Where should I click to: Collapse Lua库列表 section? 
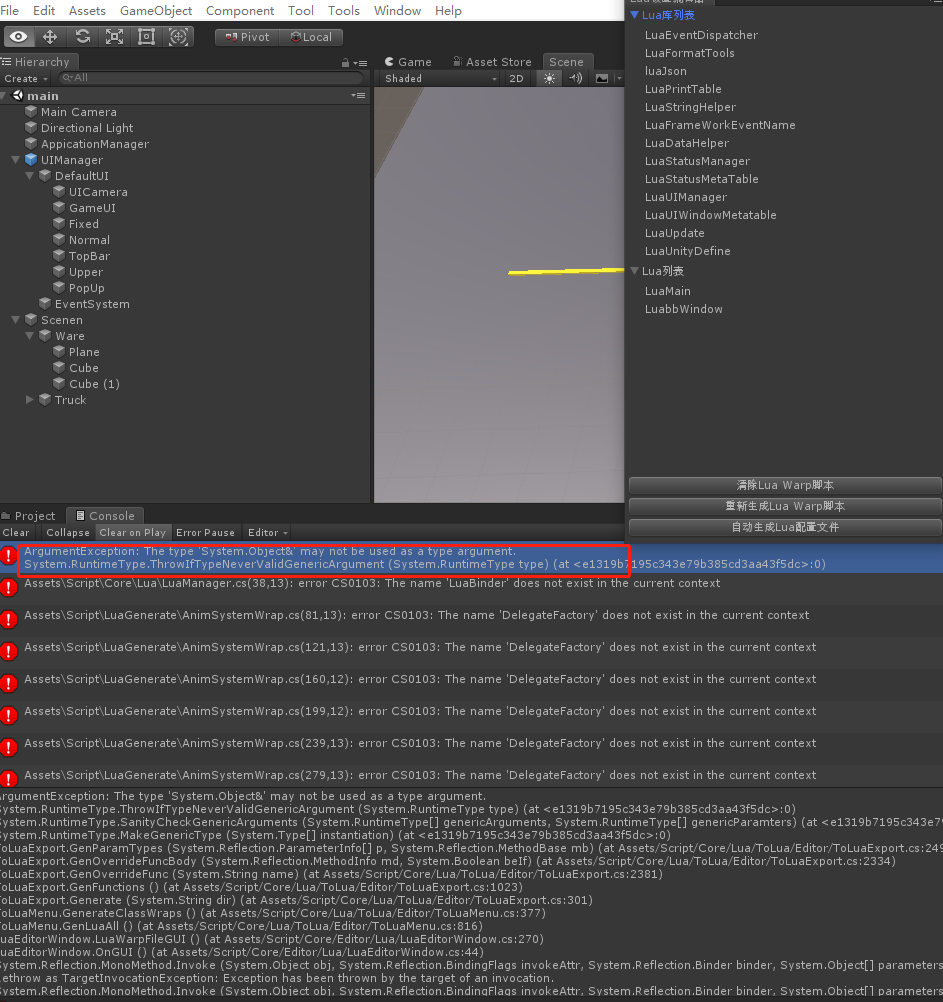coord(634,15)
